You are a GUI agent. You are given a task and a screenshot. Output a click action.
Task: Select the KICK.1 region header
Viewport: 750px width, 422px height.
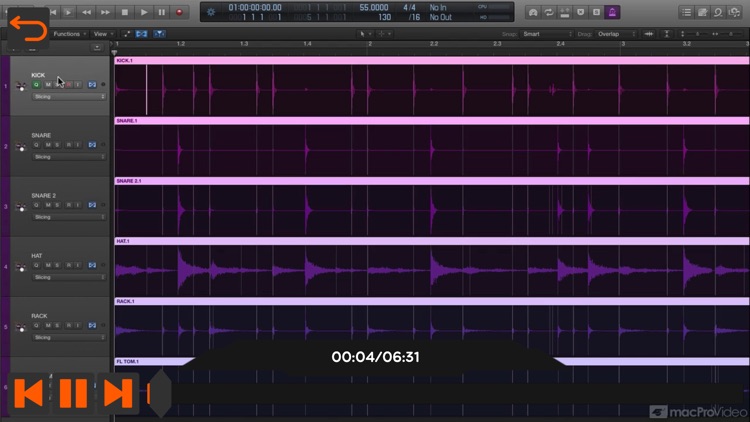[x=432, y=61]
